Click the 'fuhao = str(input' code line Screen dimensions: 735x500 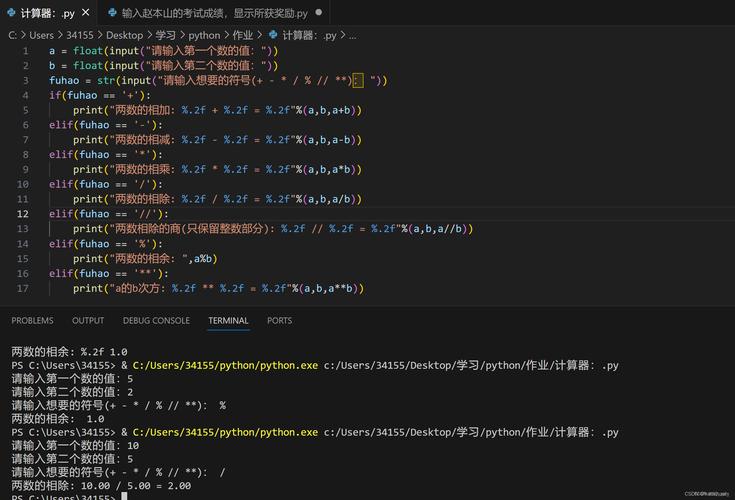[x=218, y=81]
